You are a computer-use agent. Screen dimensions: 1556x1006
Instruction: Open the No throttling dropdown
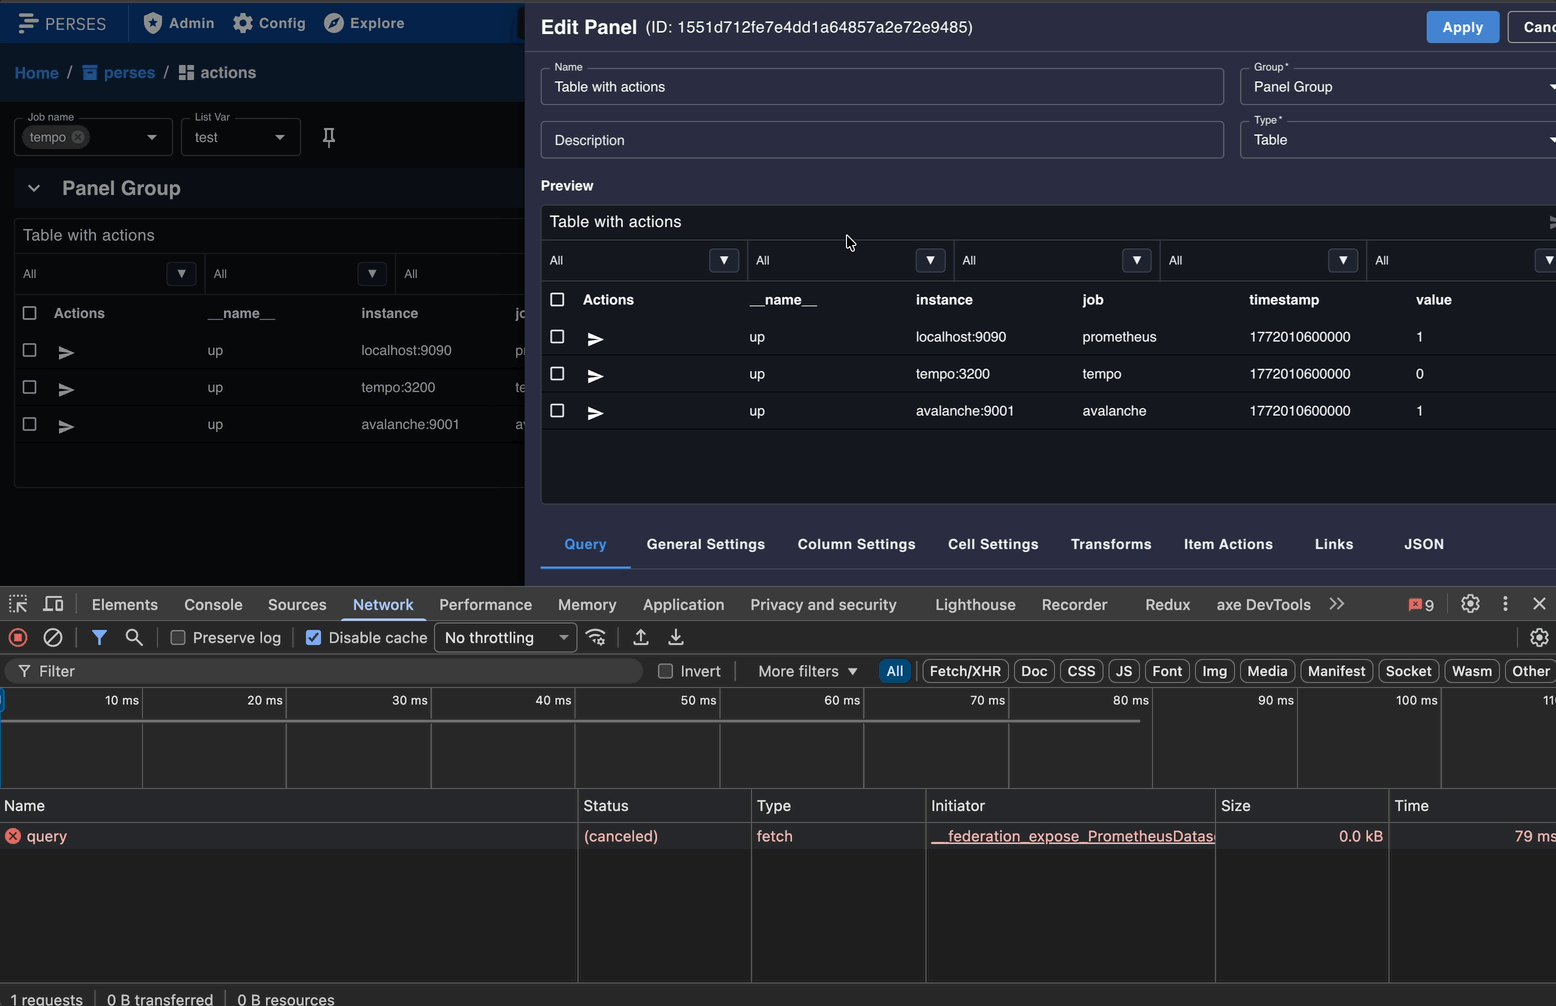pos(505,638)
